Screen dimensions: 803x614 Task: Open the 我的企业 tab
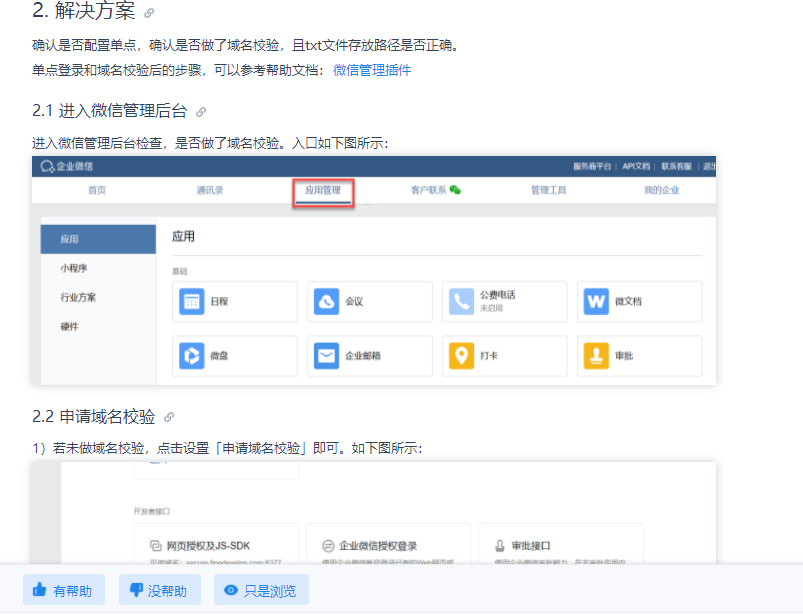pyautogui.click(x=662, y=190)
